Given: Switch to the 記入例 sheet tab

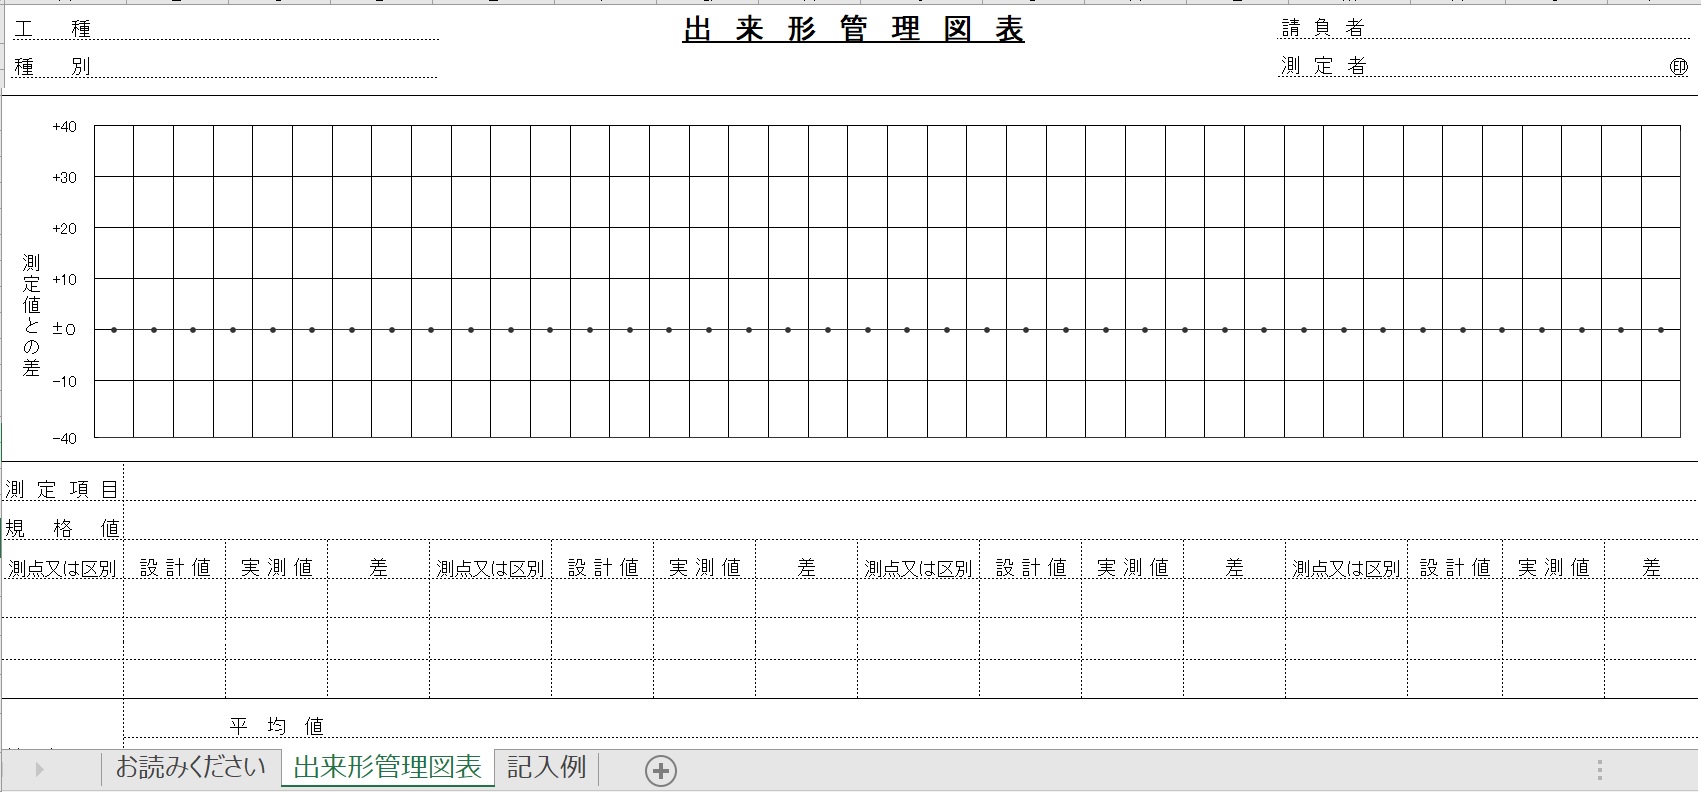Looking at the screenshot, I should point(546,768).
